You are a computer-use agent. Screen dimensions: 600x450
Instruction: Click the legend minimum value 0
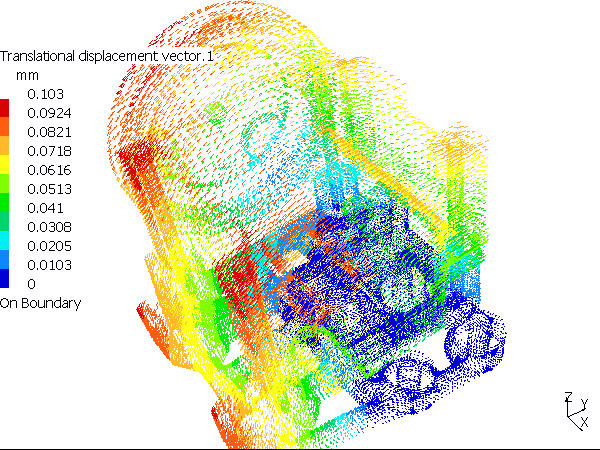click(x=31, y=284)
